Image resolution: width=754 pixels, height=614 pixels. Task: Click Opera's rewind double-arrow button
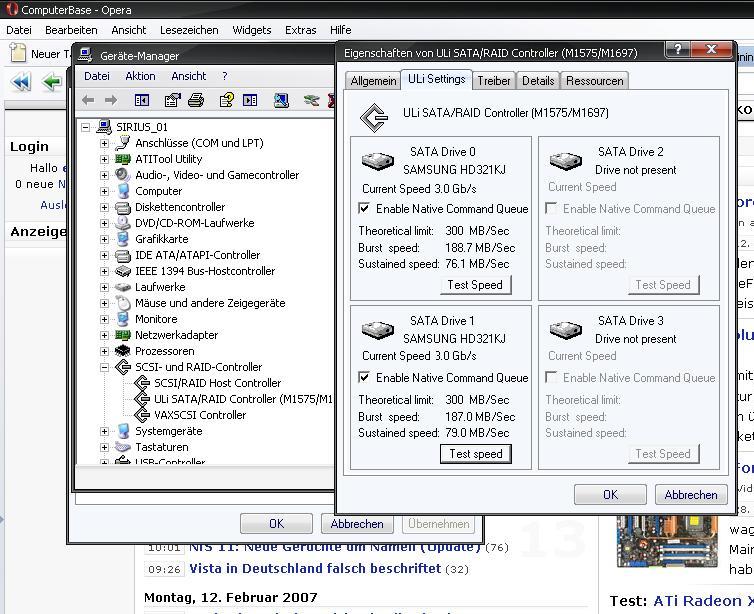point(21,82)
